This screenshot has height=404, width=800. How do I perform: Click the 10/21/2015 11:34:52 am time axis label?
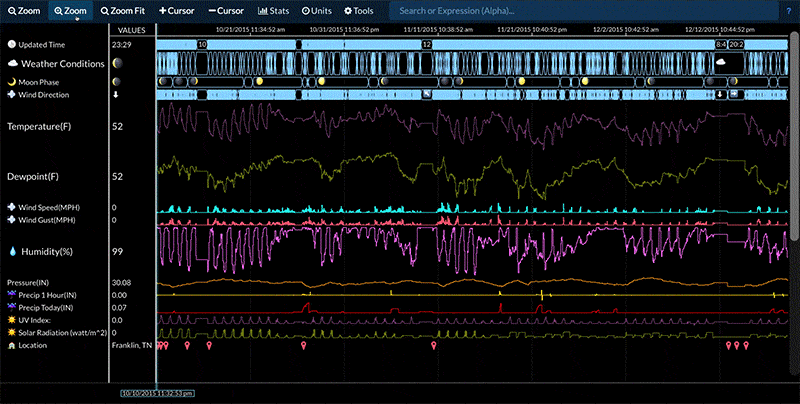coord(250,30)
